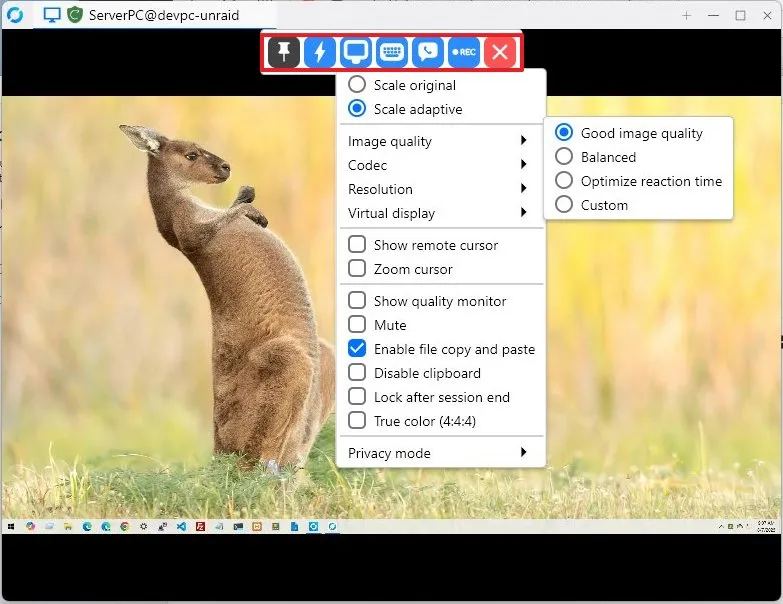Start session recording with REC button
Viewport: 783px width, 604px height.
[464, 52]
